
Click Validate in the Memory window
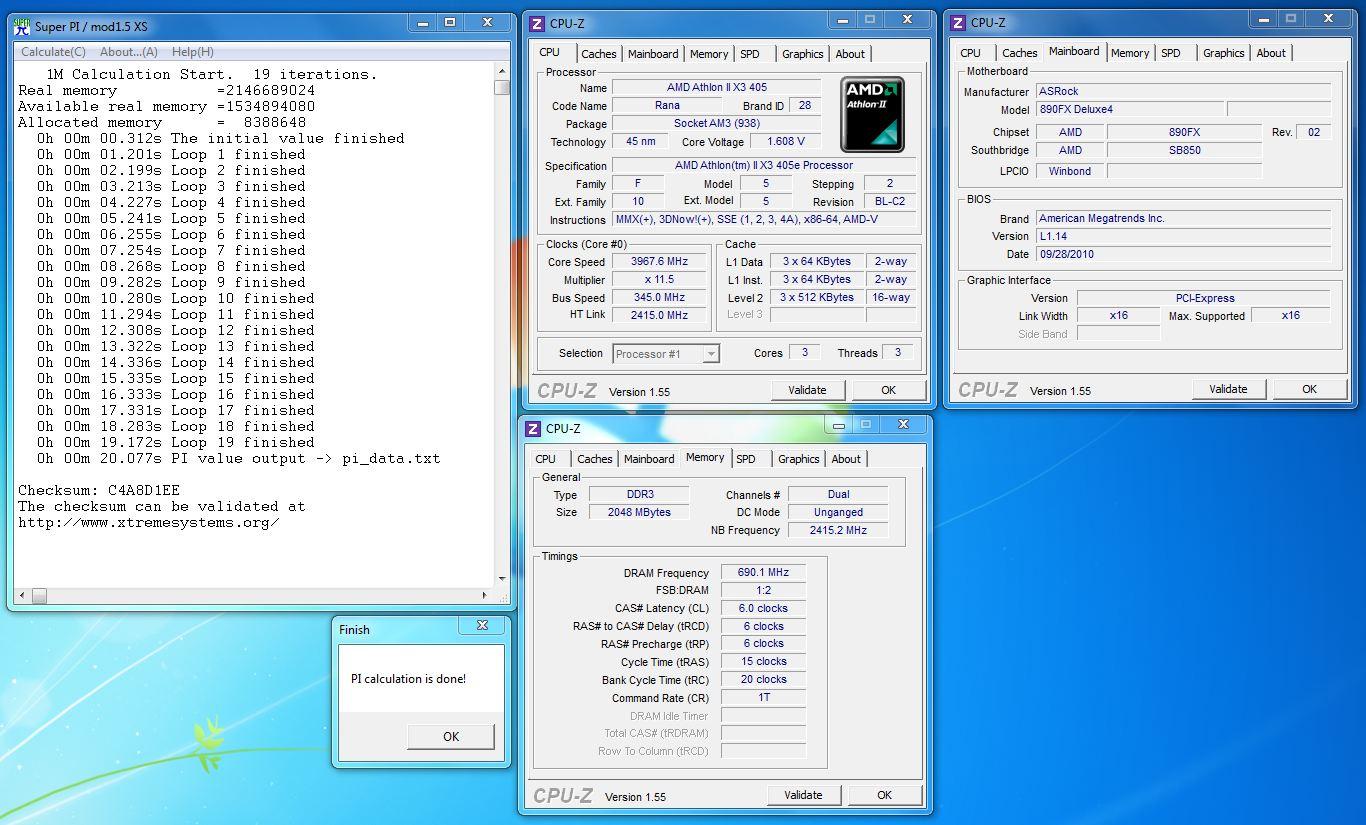[803, 795]
